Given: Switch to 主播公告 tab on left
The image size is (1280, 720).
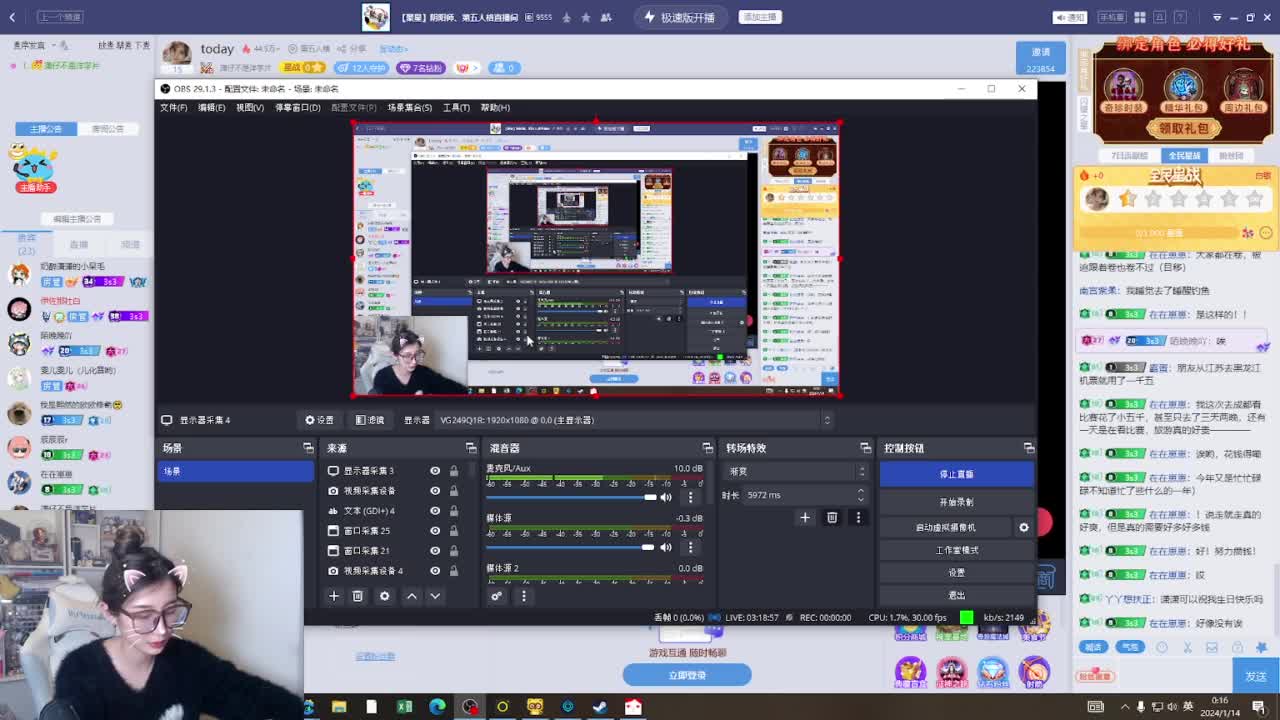Looking at the screenshot, I should point(46,129).
